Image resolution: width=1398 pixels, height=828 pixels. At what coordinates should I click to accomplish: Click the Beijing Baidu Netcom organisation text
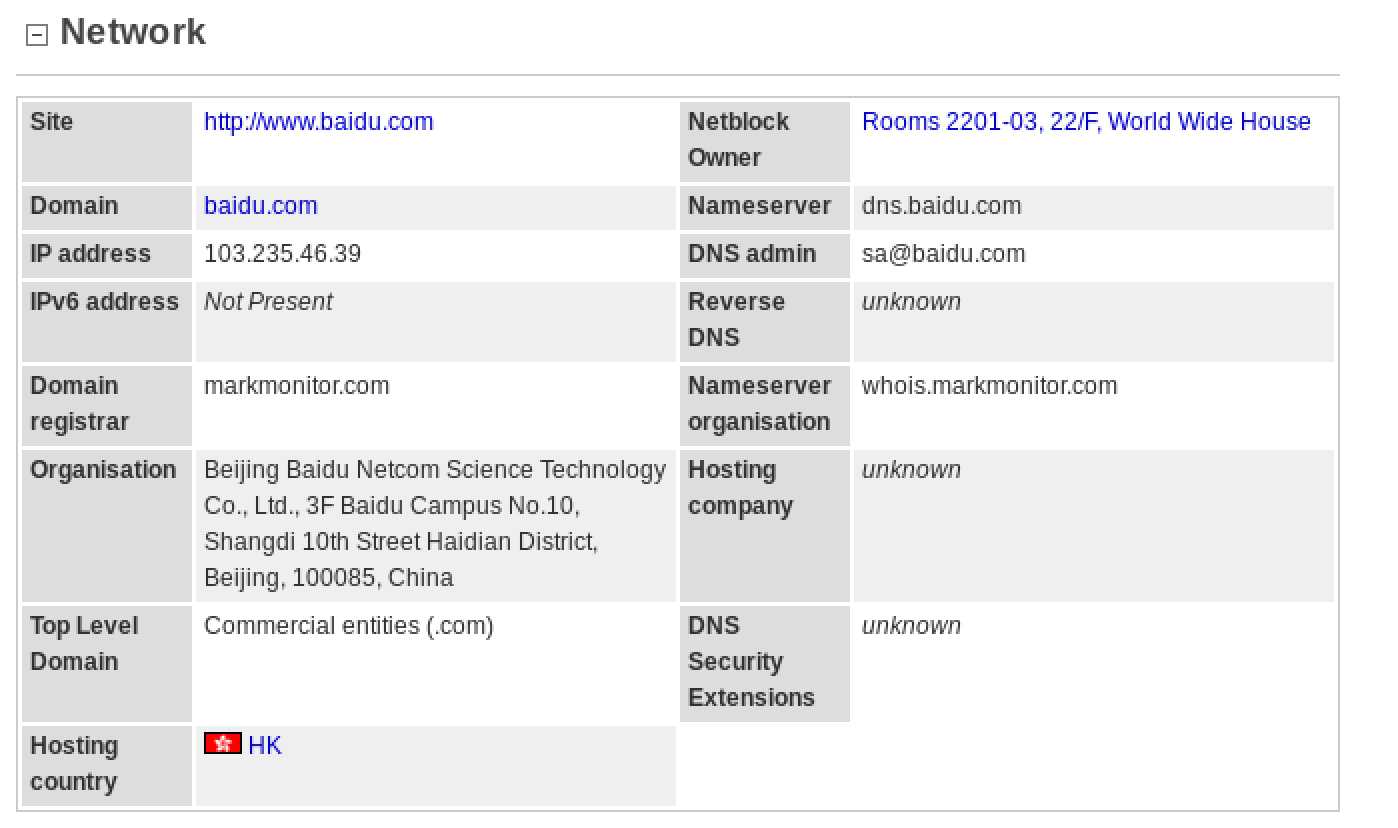[x=435, y=524]
